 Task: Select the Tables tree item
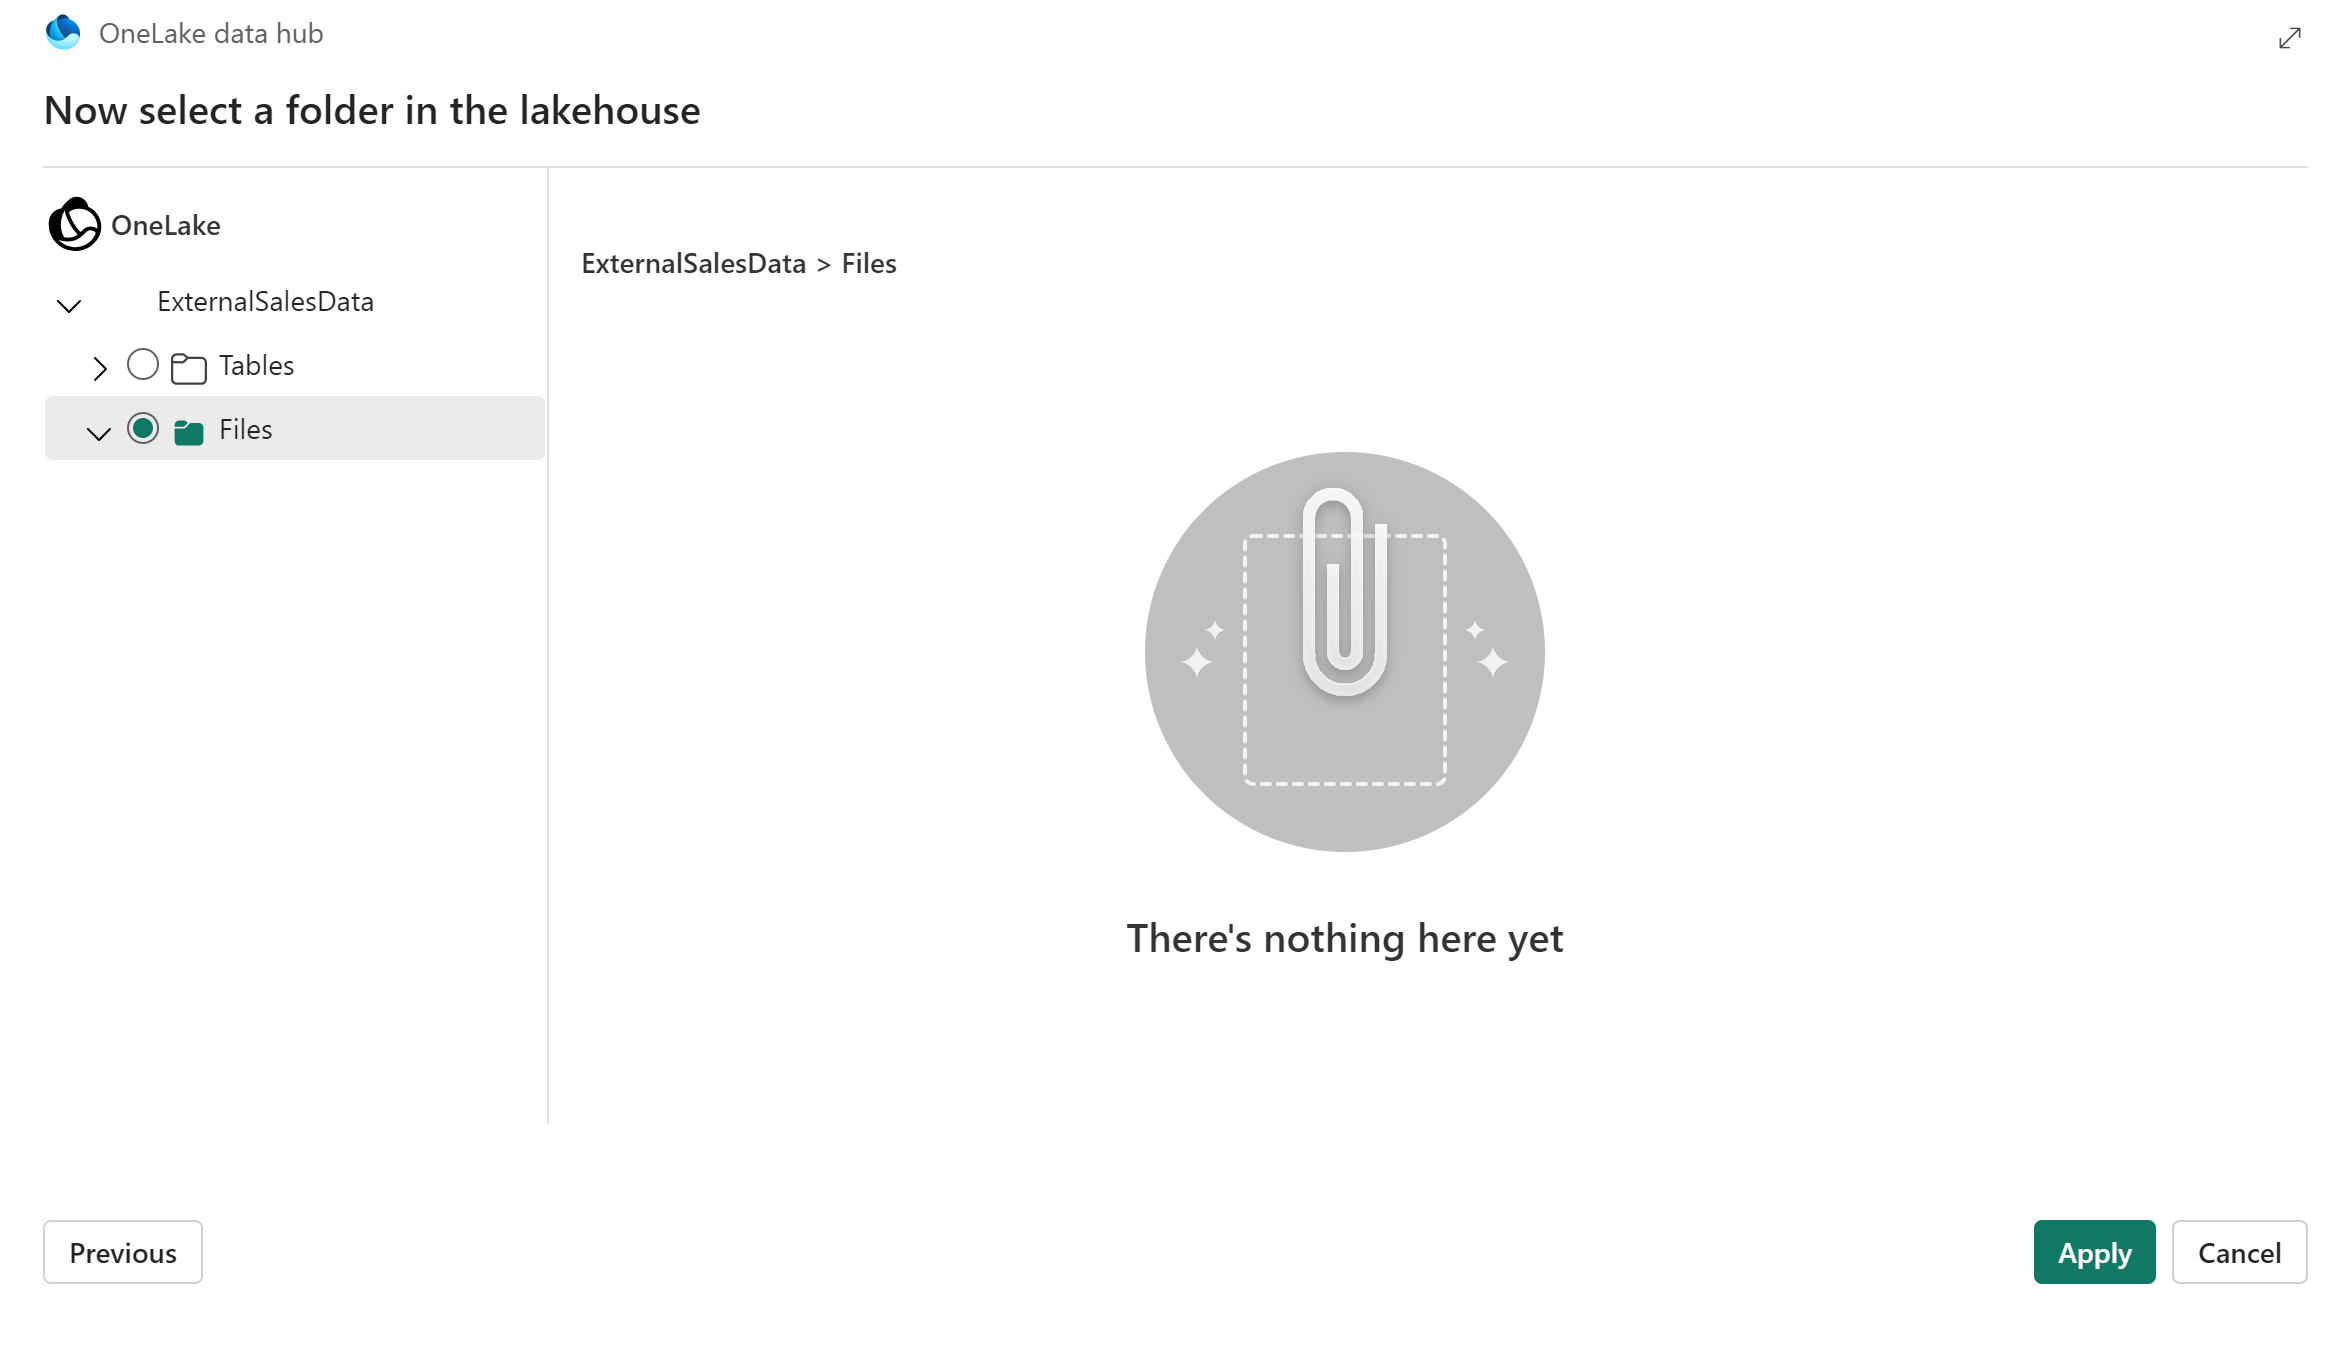[257, 365]
